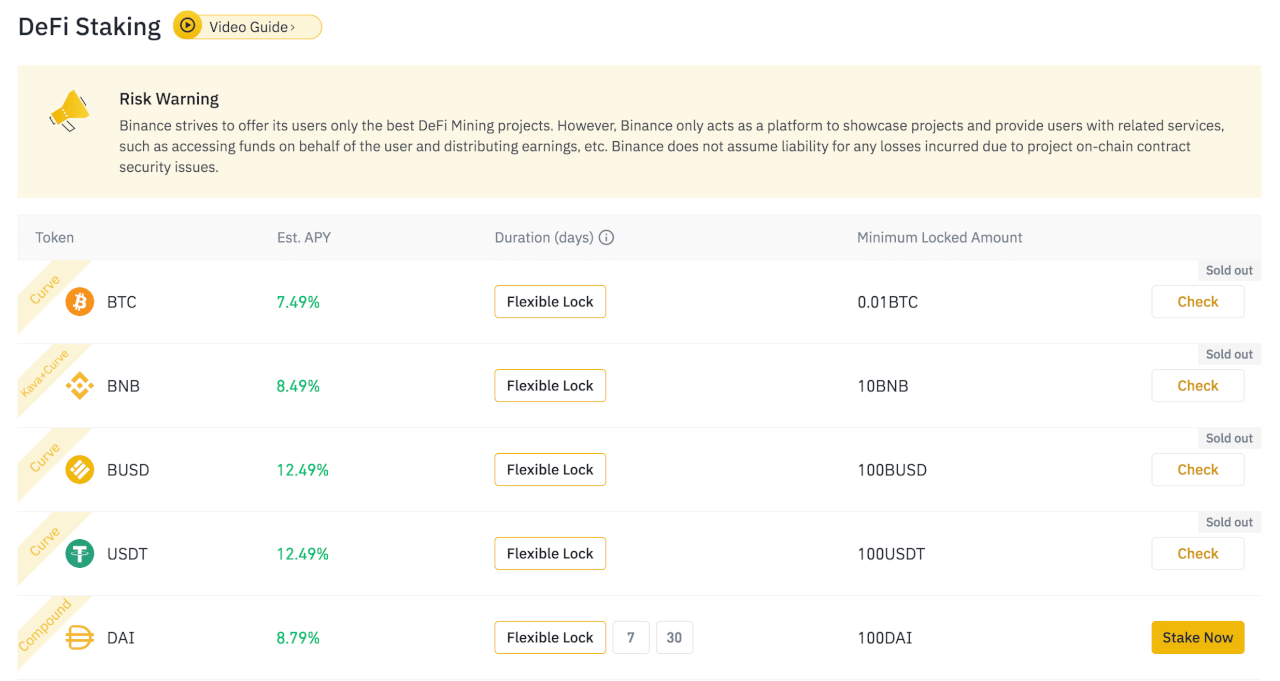This screenshot has width=1280, height=681.
Task: Click the Curve ribbon on BTC row
Action: point(46,290)
